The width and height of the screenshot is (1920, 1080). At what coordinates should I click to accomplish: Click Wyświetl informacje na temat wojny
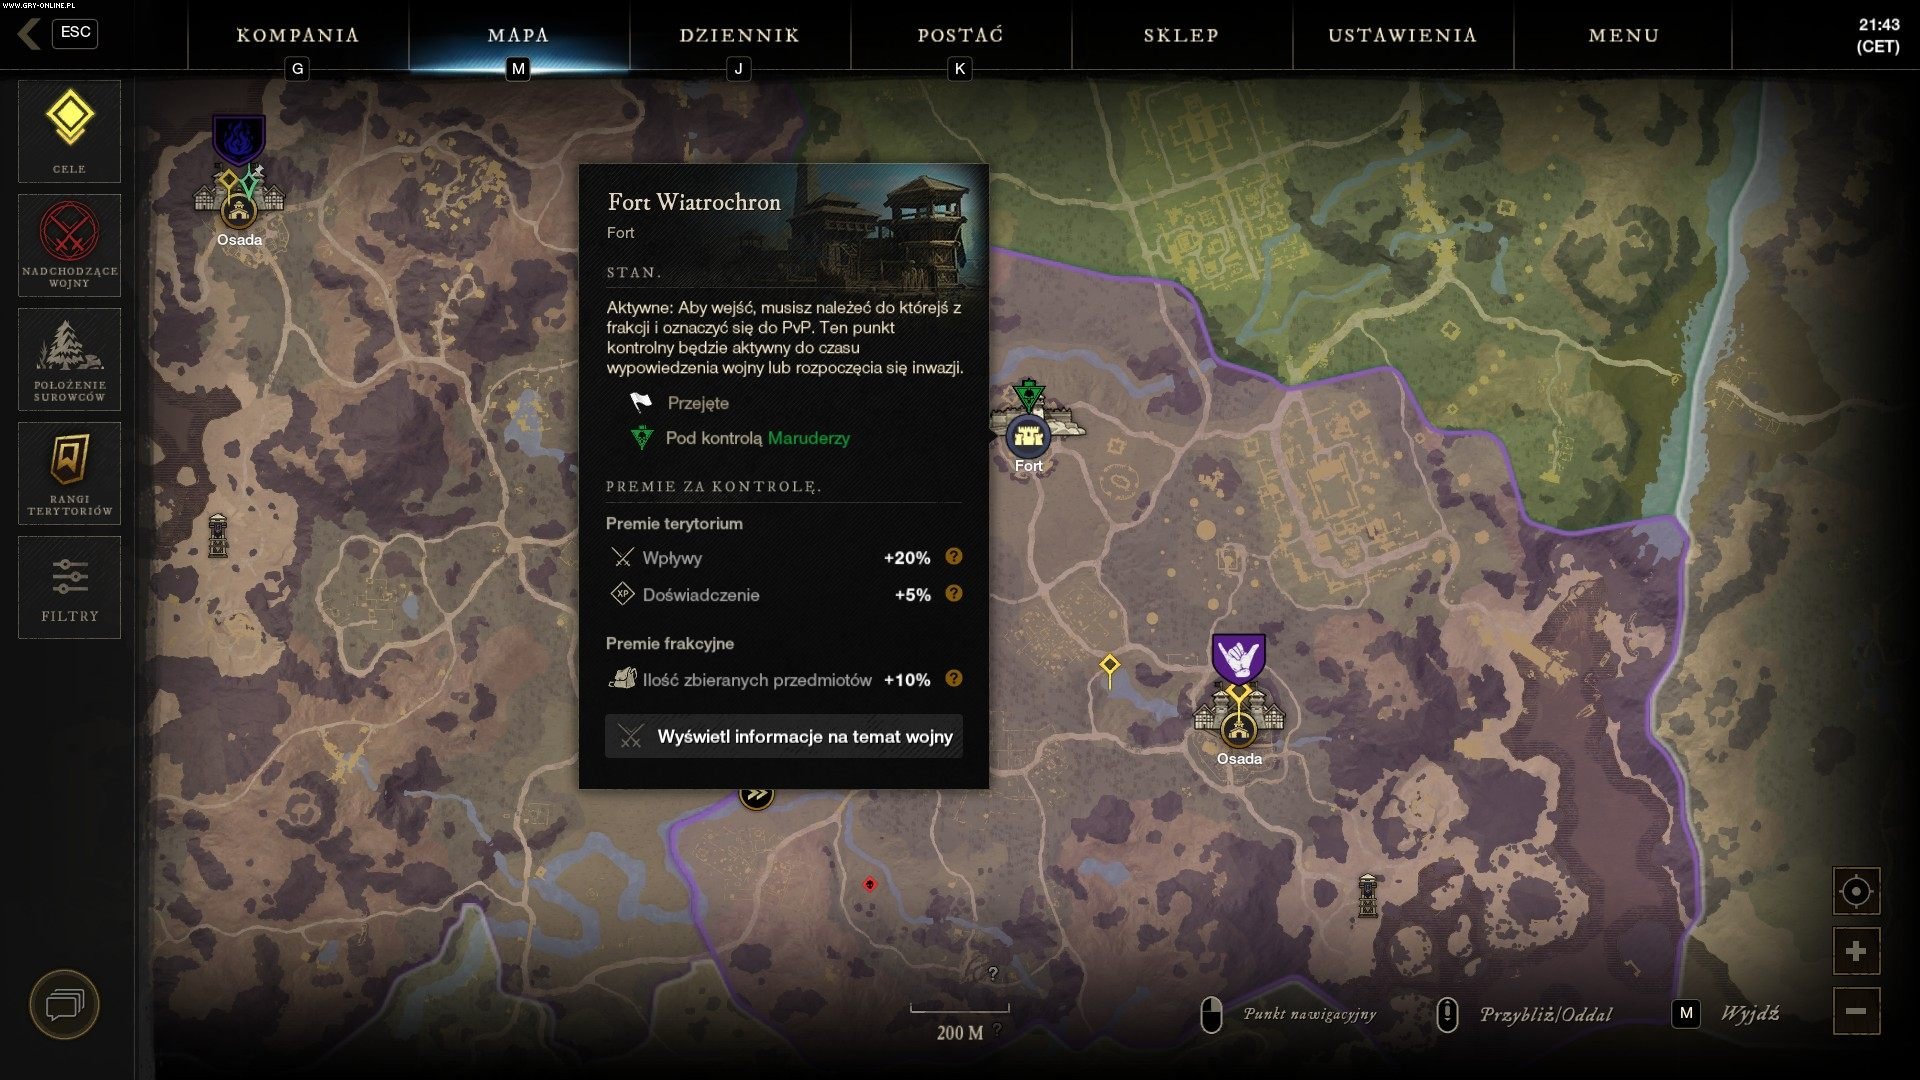(784, 737)
